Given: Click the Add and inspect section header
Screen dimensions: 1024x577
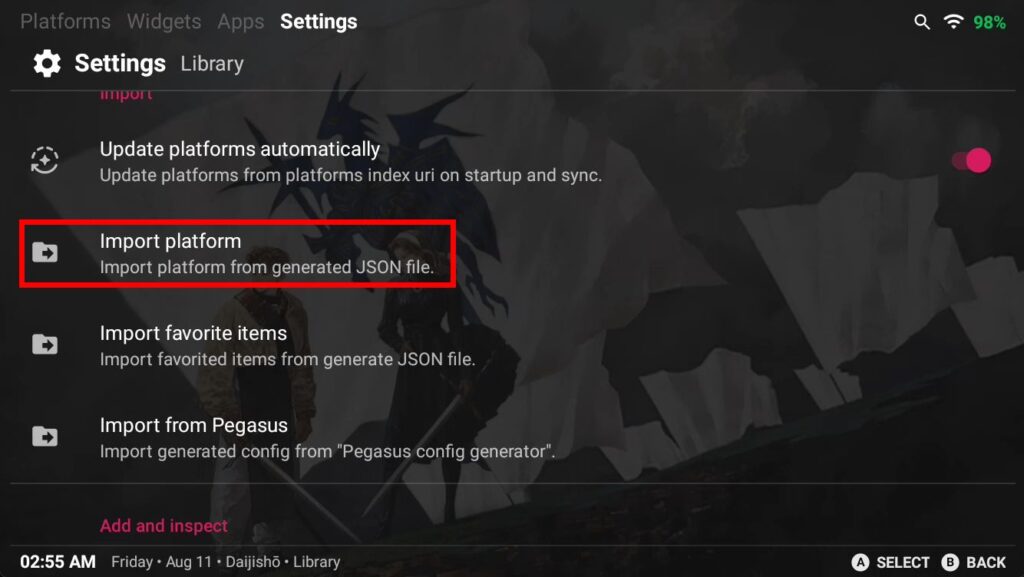Looking at the screenshot, I should 164,526.
